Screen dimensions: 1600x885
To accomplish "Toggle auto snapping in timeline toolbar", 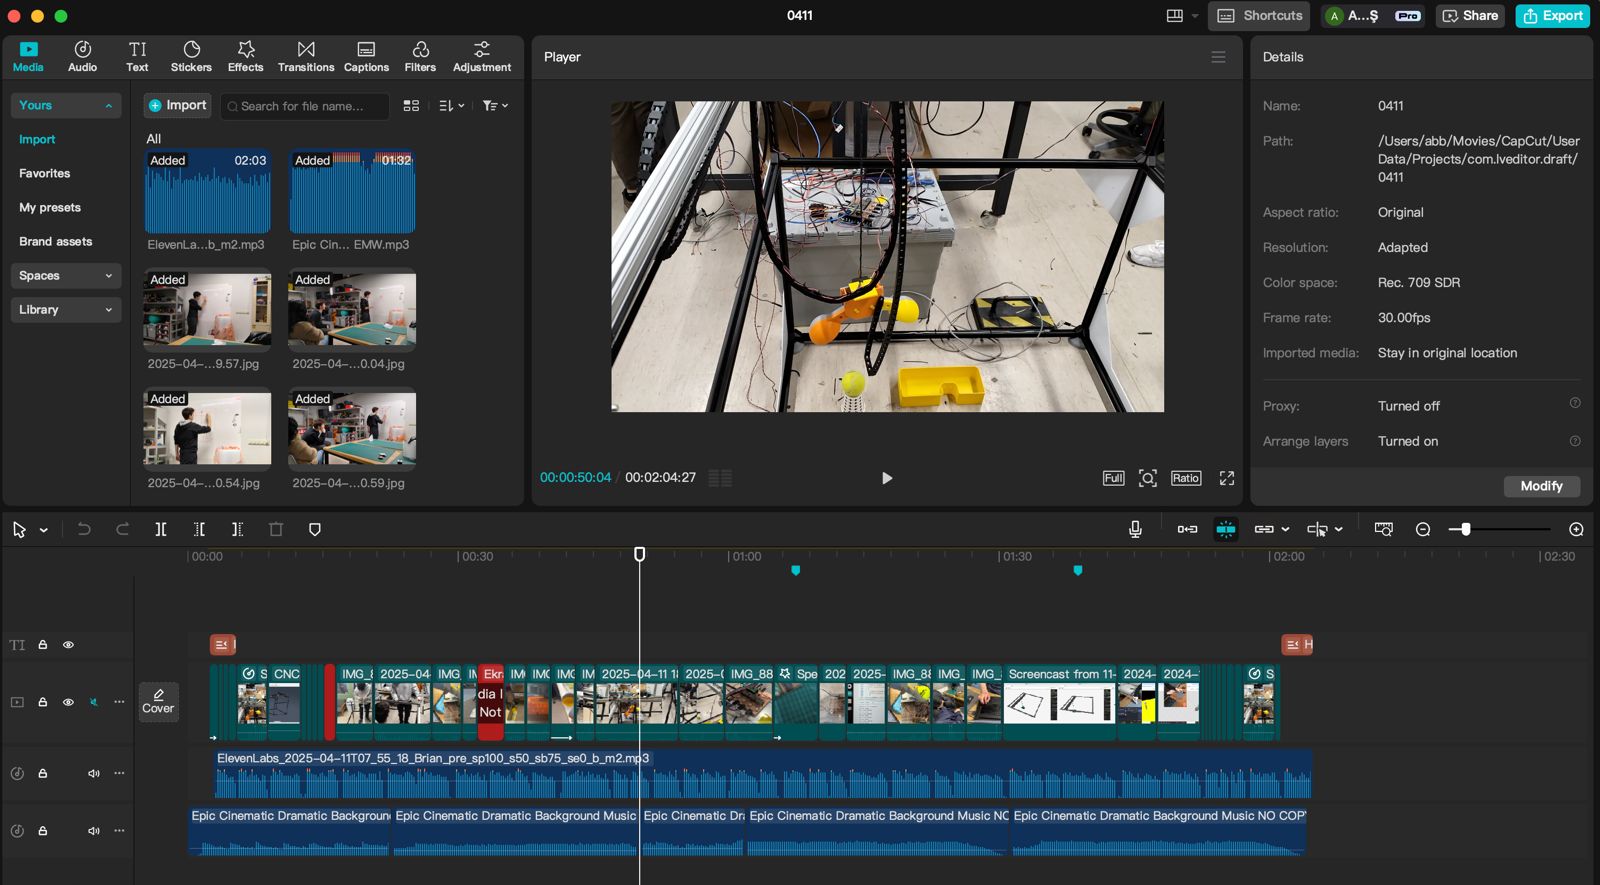I will pyautogui.click(x=1226, y=529).
